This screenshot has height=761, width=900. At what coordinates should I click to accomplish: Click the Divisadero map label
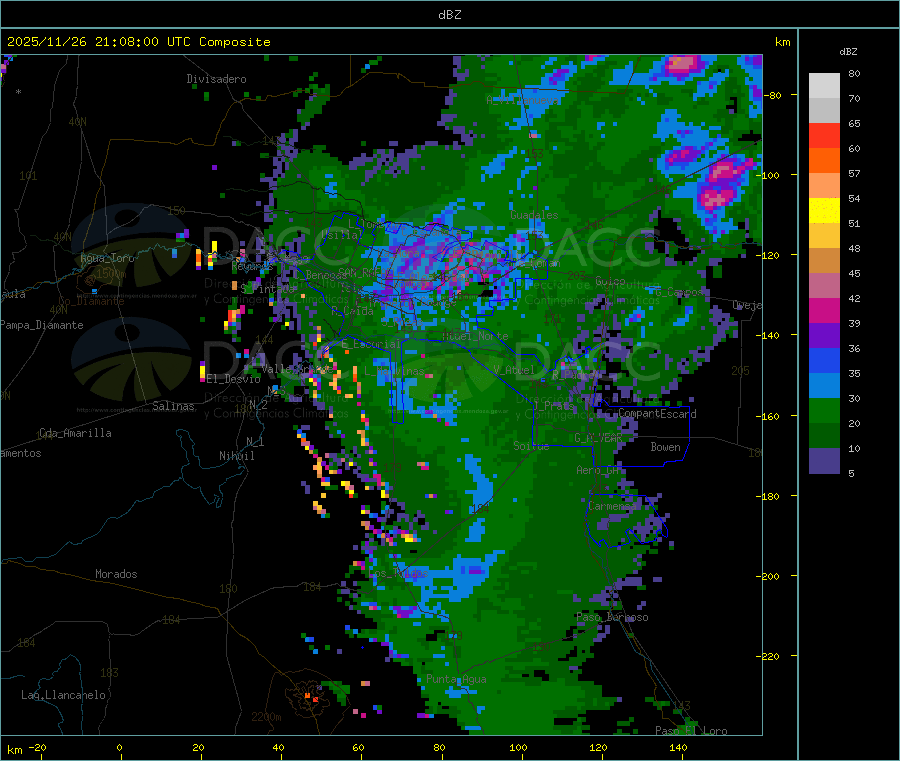(x=216, y=79)
